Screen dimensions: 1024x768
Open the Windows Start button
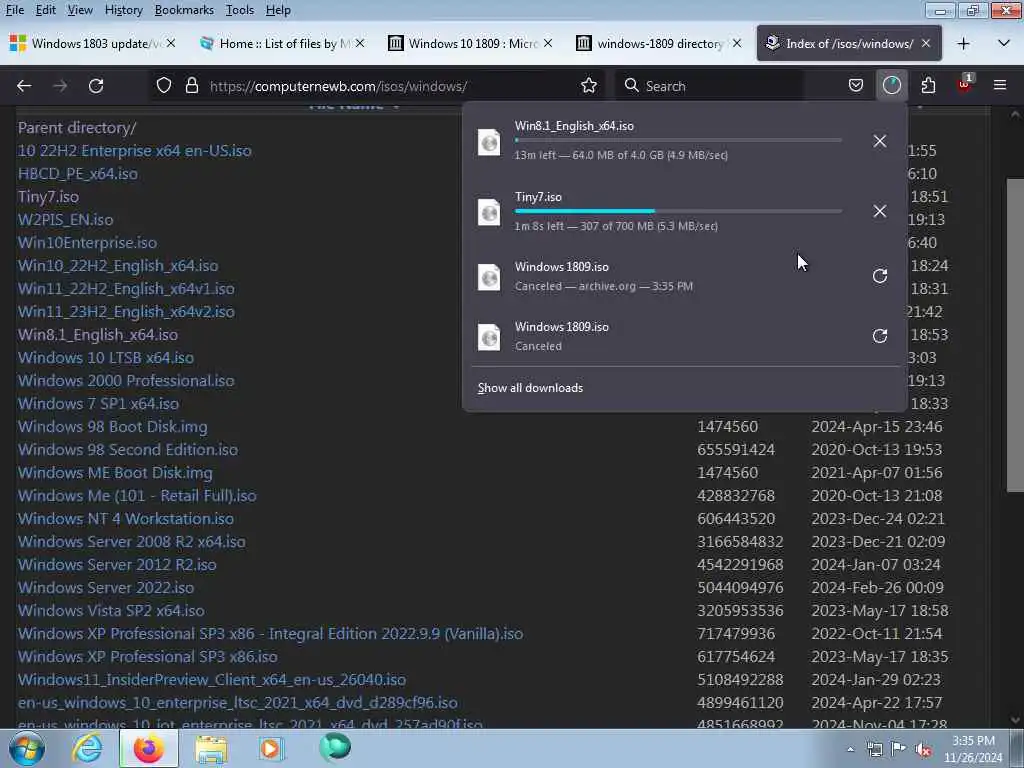[x=26, y=748]
